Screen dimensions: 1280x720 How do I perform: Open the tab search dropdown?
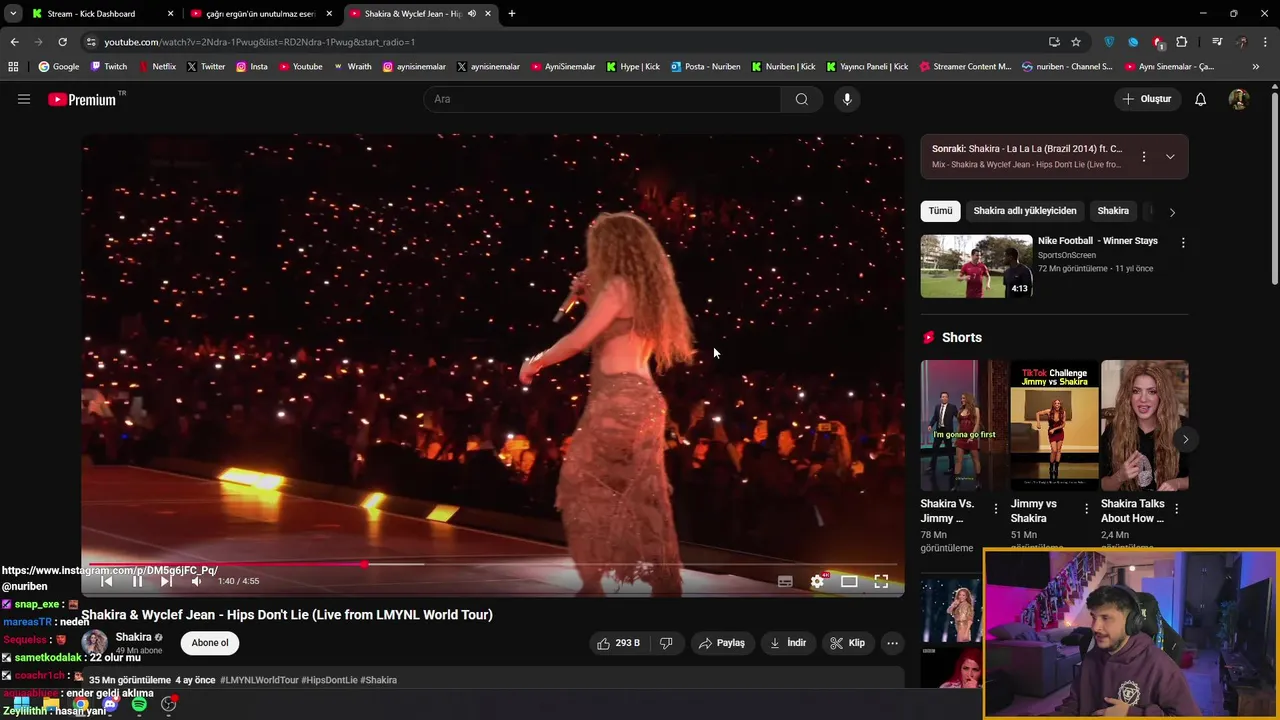click(x=13, y=14)
